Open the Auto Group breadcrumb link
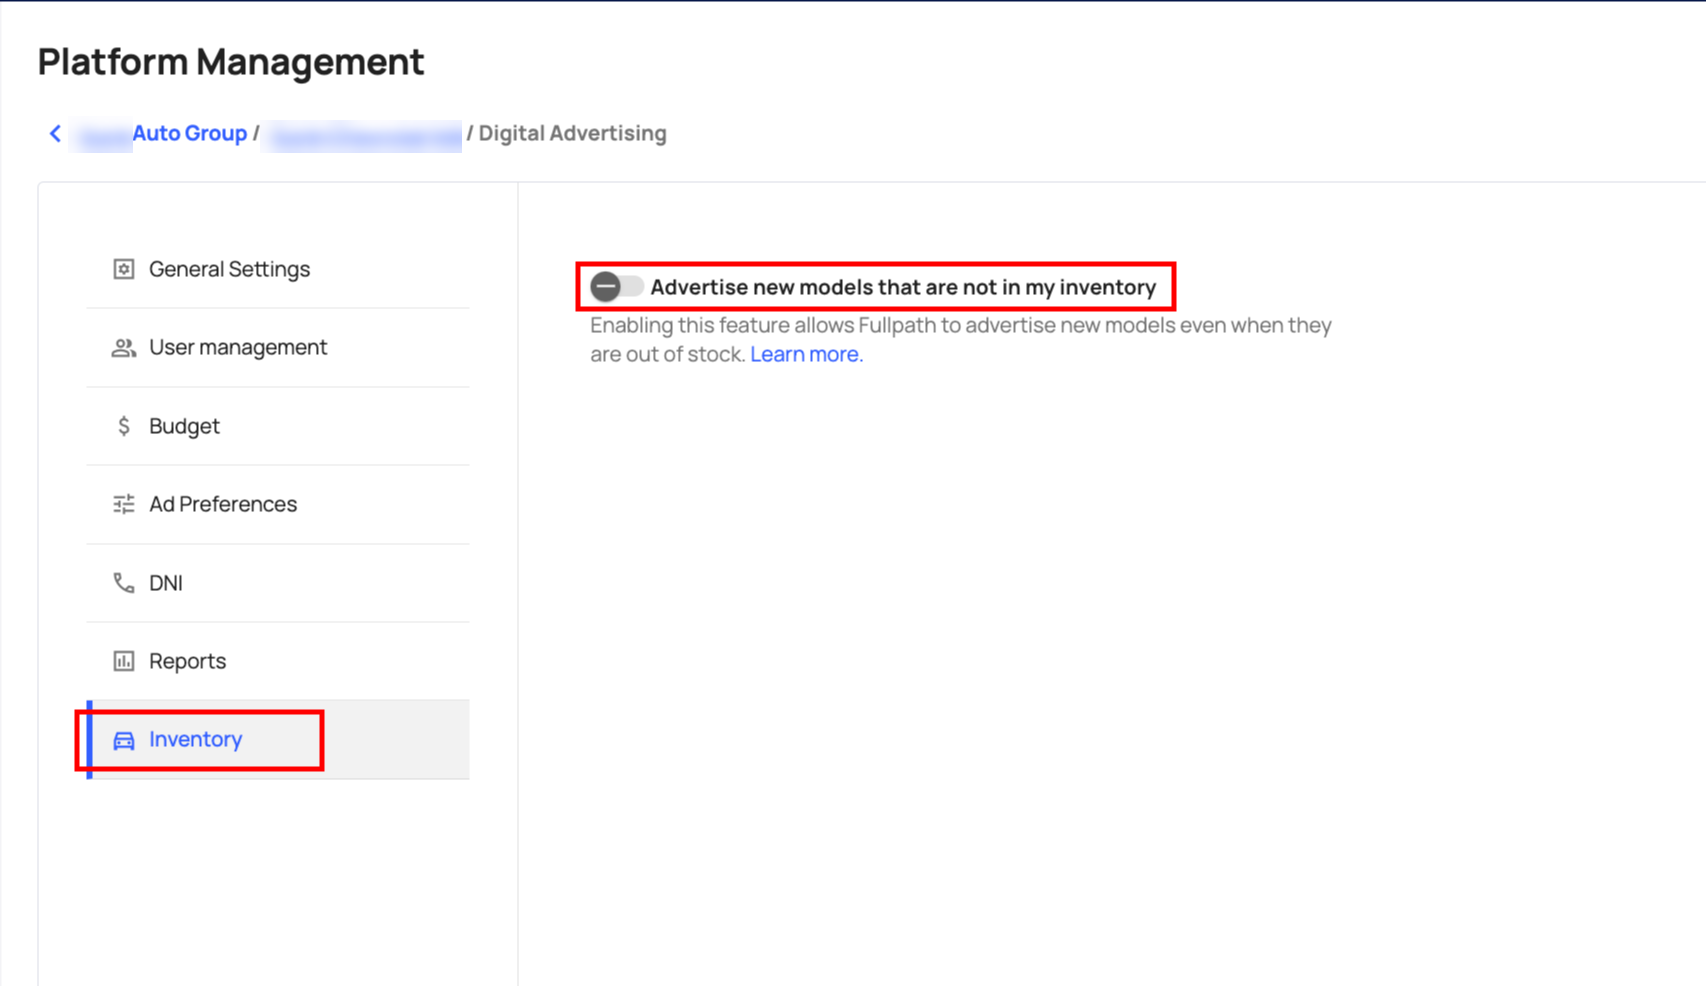The width and height of the screenshot is (1706, 986). point(188,134)
